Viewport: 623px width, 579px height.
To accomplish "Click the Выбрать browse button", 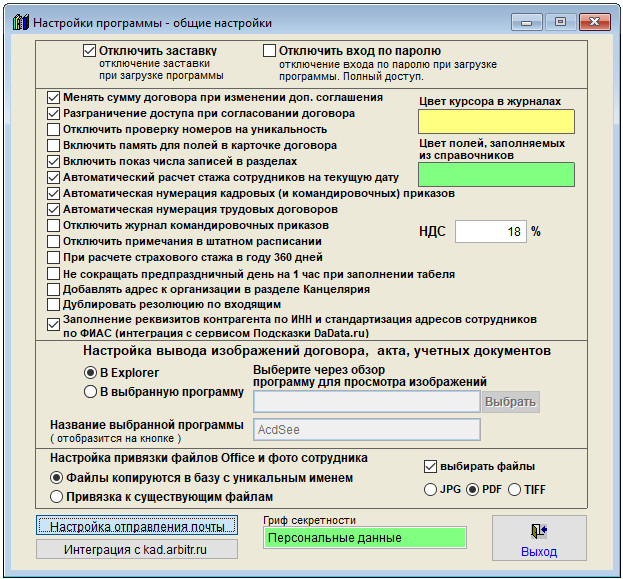I will click(511, 402).
